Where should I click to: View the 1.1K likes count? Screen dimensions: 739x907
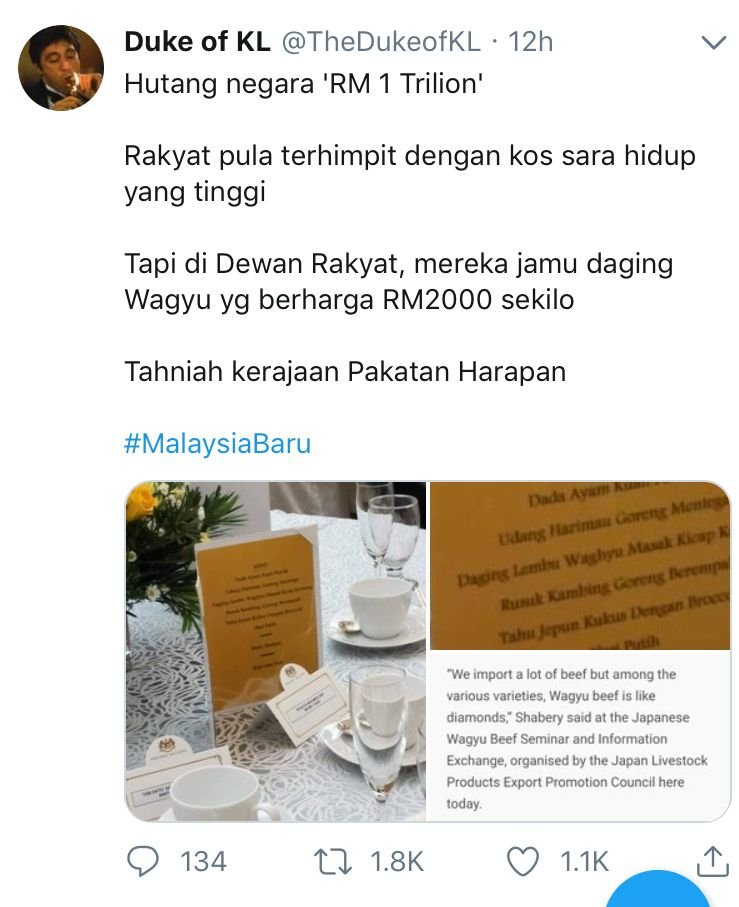[x=584, y=861]
